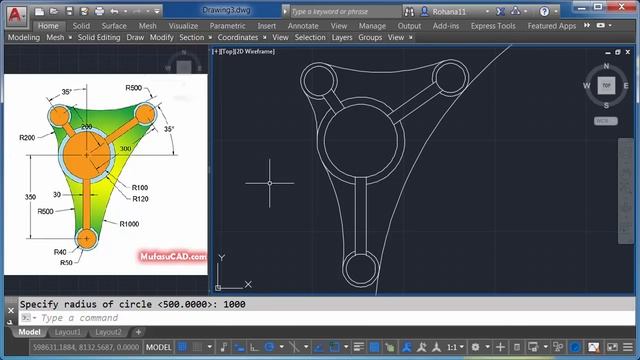Expand the Help dropdown arrow
640x360 pixels.
point(556,12)
